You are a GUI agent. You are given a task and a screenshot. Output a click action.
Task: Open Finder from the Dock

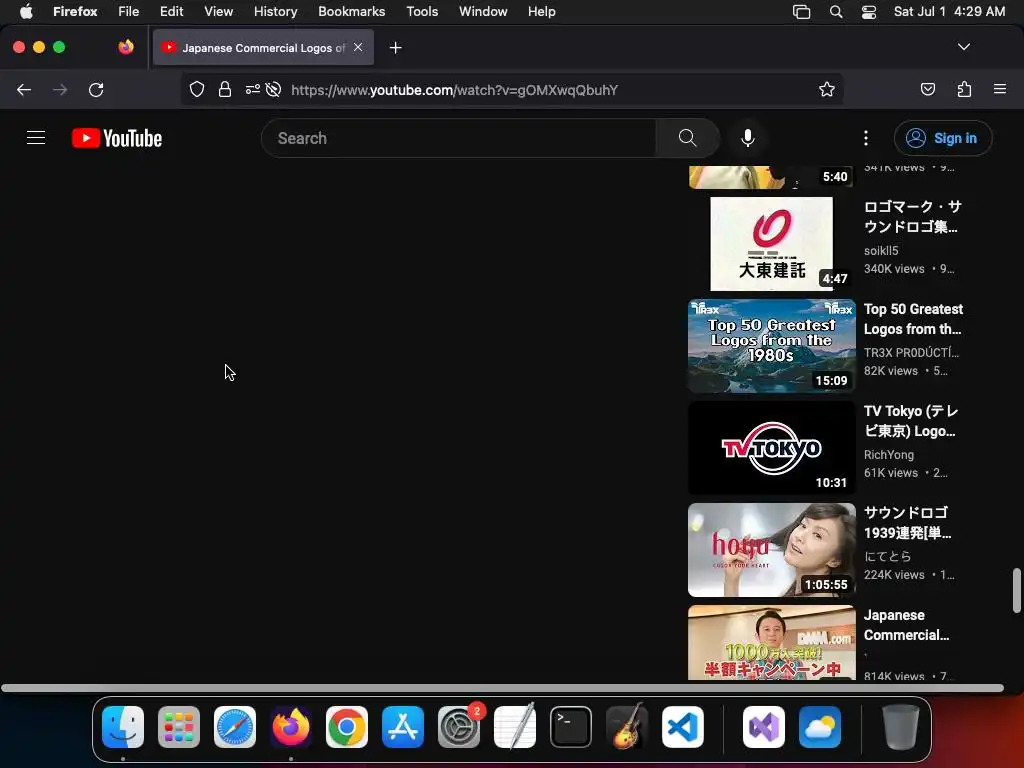[123, 727]
